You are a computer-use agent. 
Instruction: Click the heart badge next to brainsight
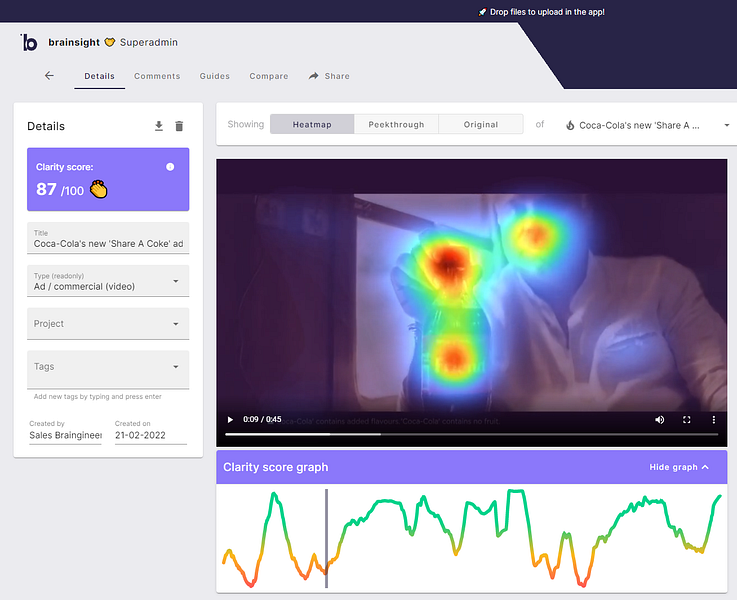pos(110,42)
